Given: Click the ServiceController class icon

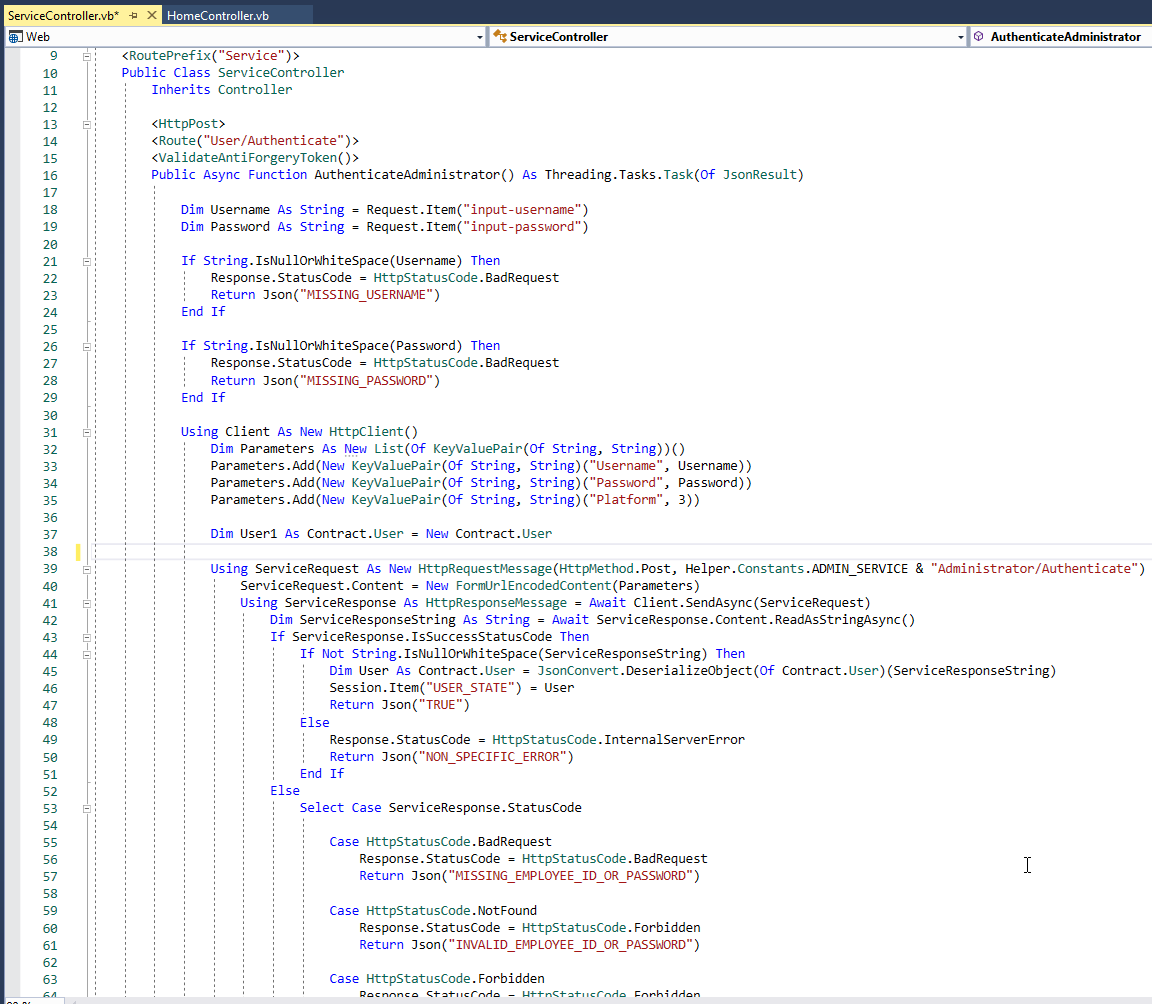Looking at the screenshot, I should coord(499,37).
